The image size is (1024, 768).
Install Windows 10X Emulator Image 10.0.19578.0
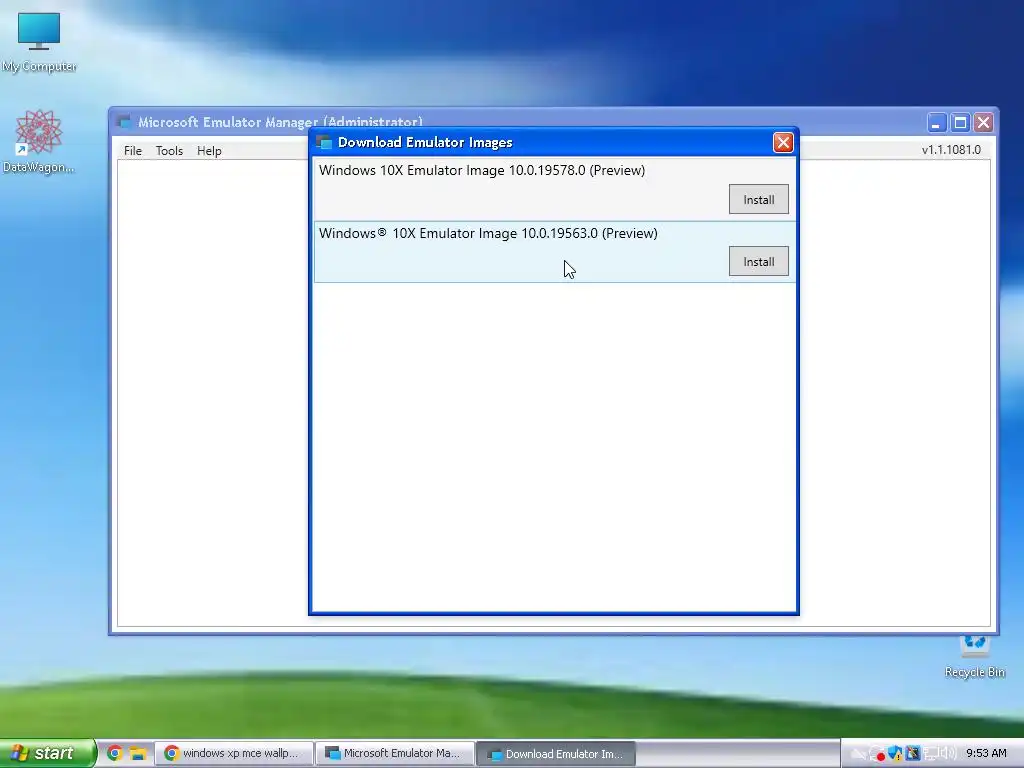pos(758,199)
